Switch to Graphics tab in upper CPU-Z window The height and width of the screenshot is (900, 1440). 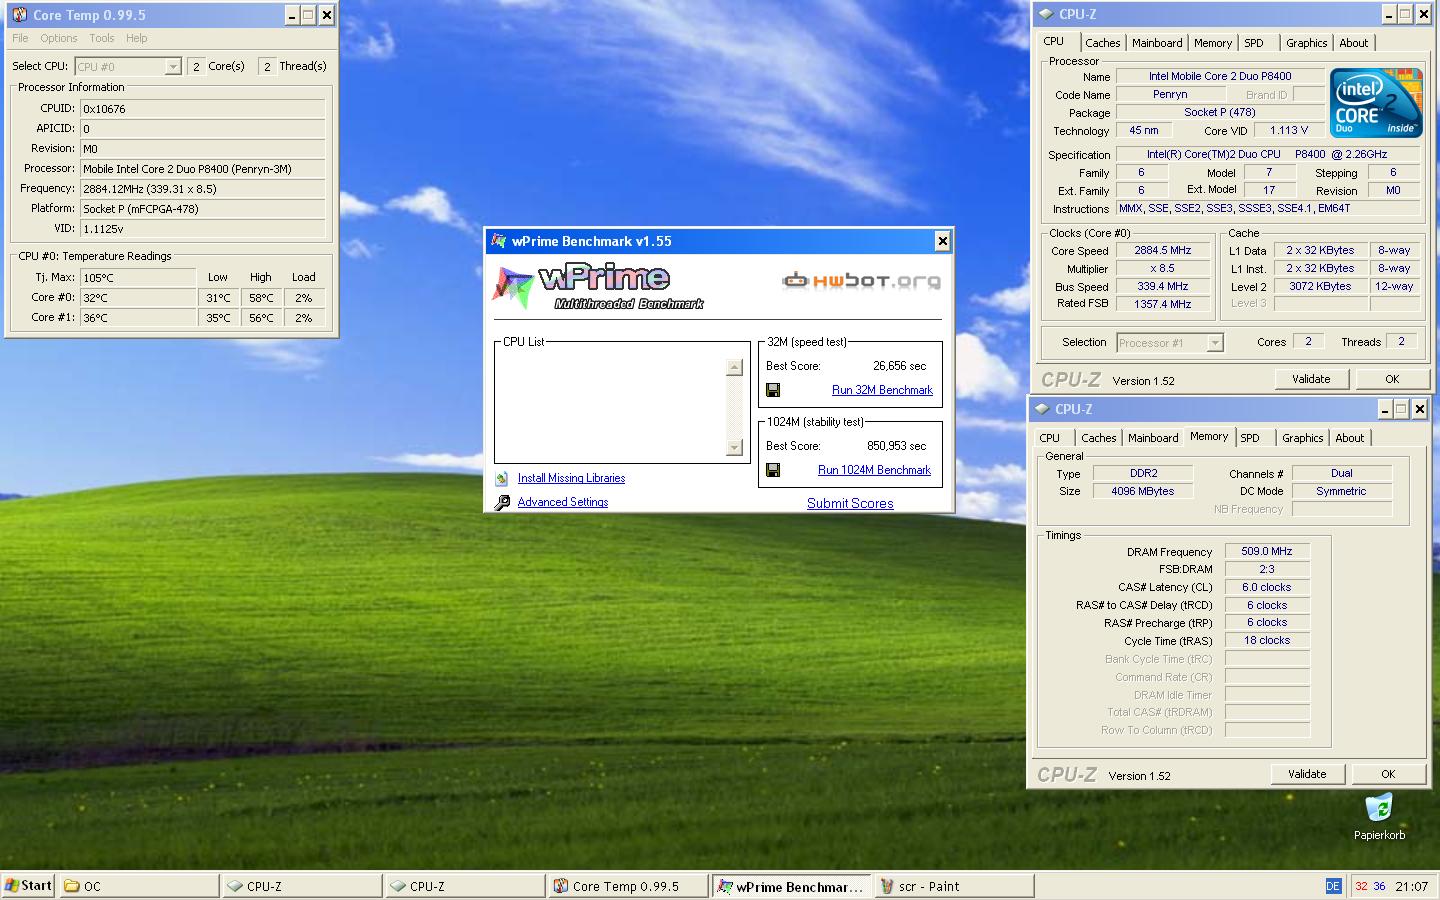tap(1306, 43)
